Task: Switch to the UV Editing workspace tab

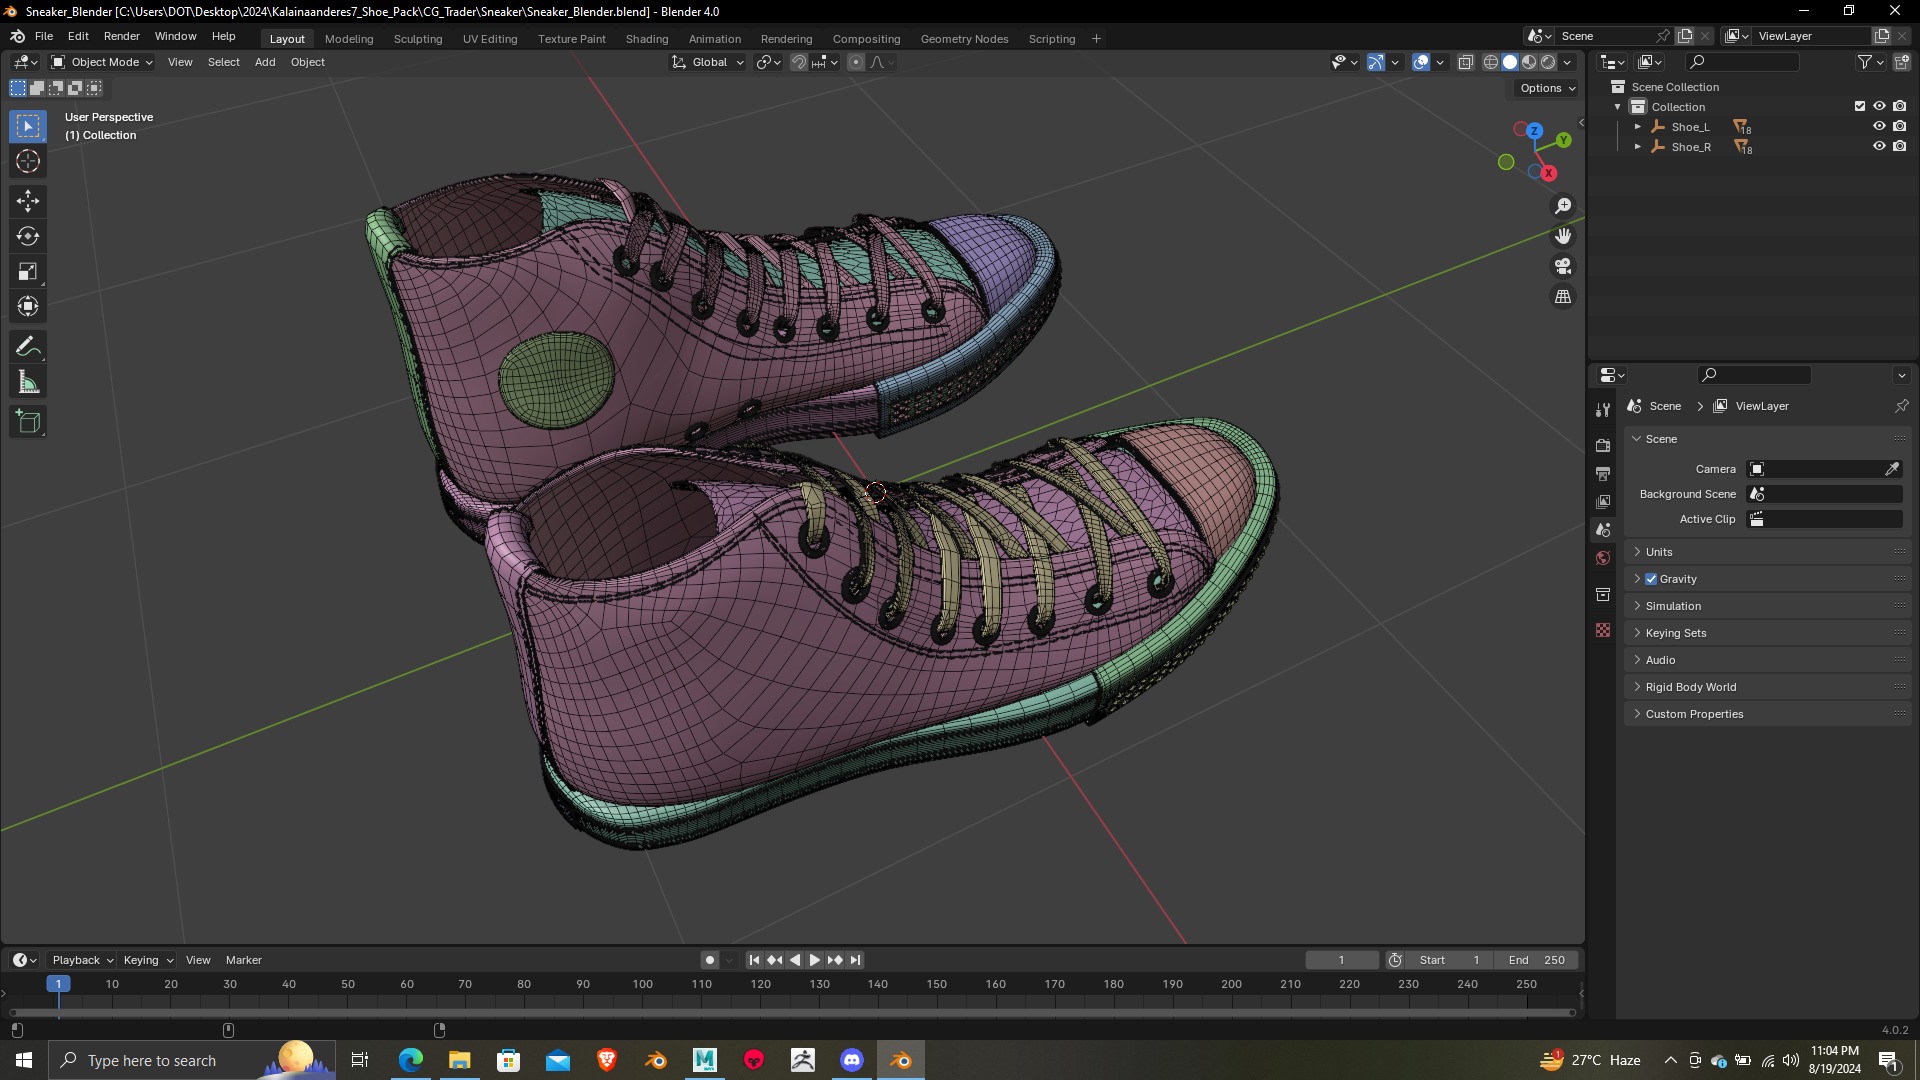Action: click(x=490, y=39)
